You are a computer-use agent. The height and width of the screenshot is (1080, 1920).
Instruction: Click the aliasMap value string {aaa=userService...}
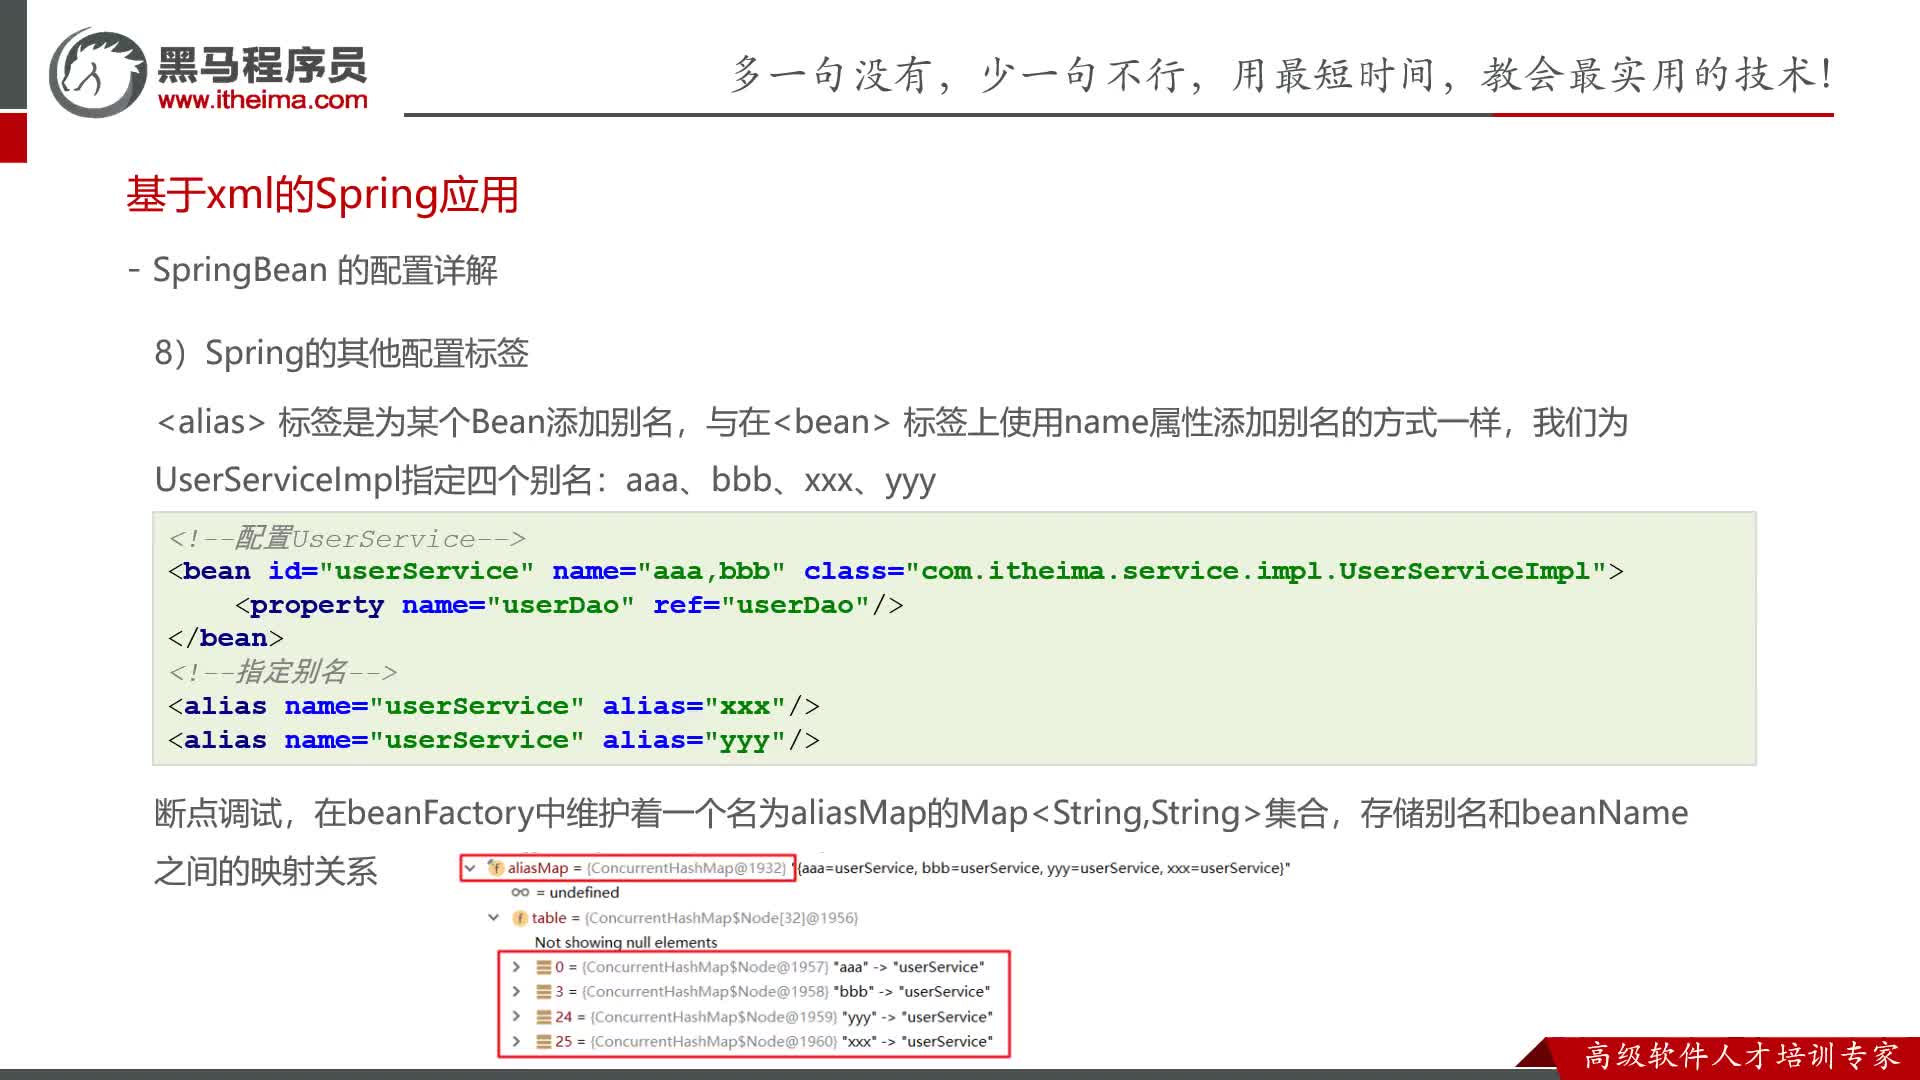pos(1043,868)
